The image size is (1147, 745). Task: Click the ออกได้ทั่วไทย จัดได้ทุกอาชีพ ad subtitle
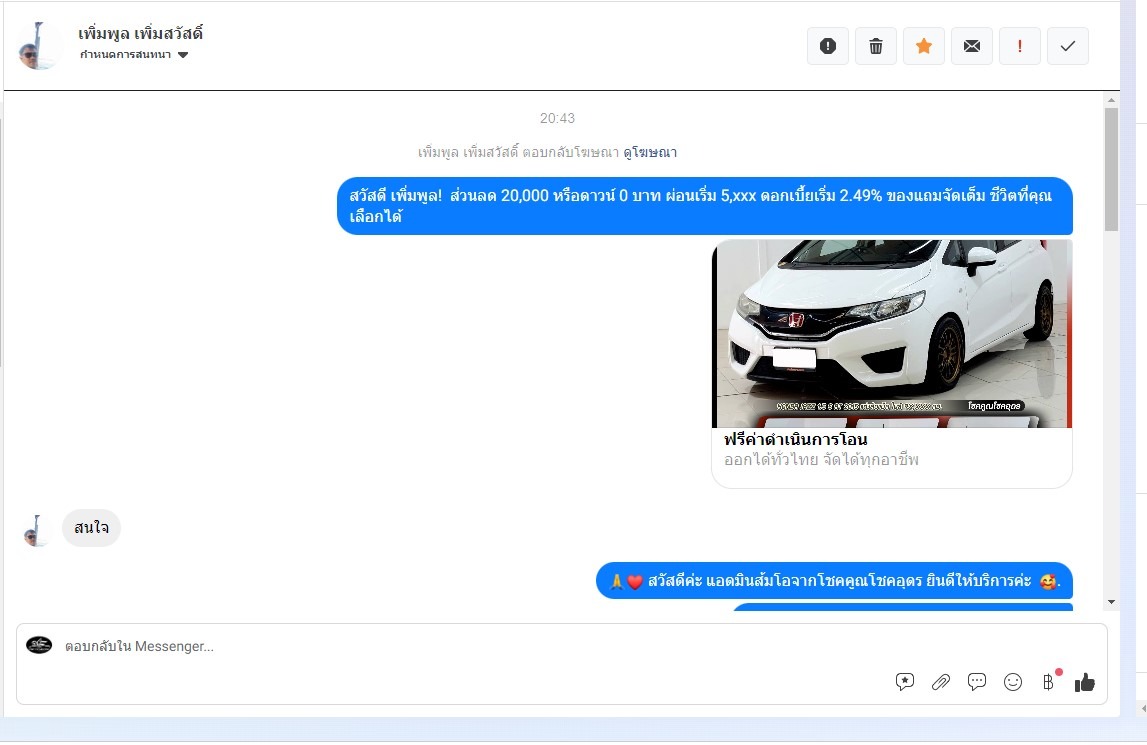(x=821, y=460)
